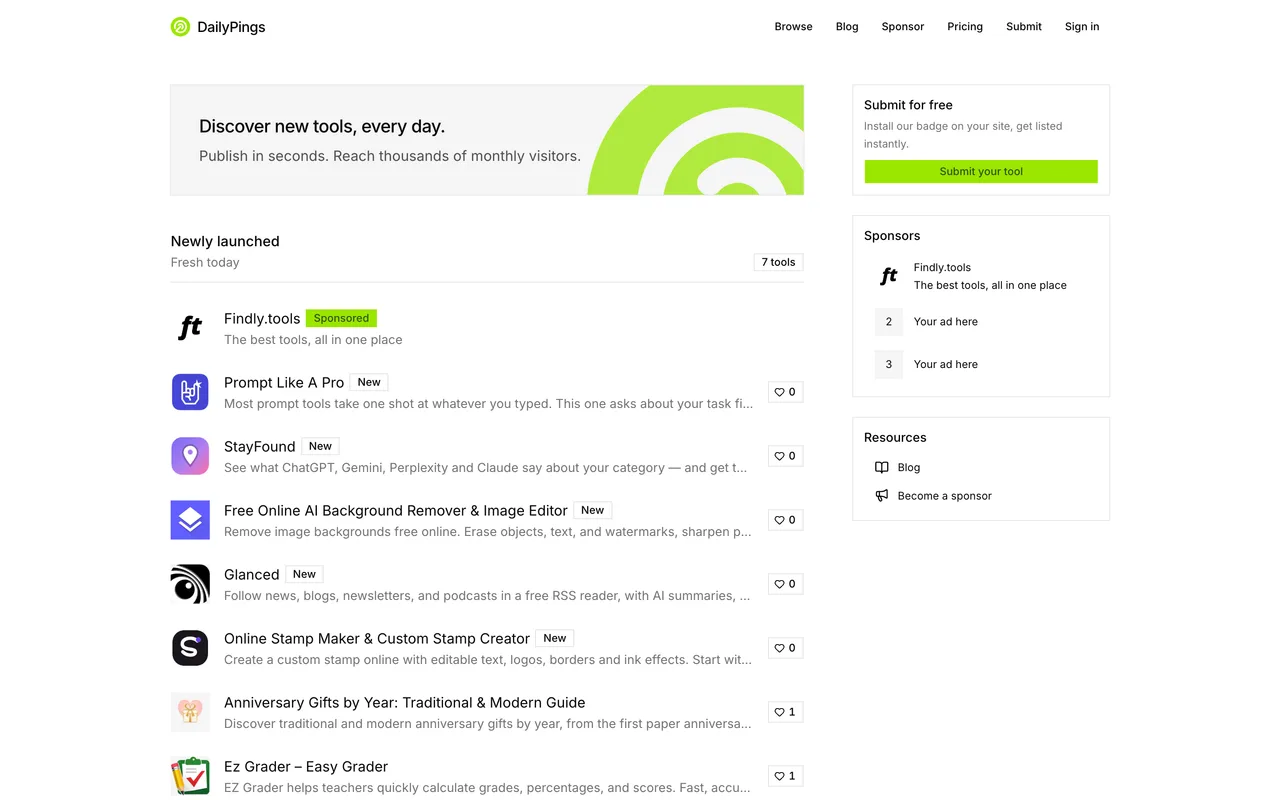The image size is (1280, 800).
Task: Open the Prompt Like A Pro app icon
Action: [190, 392]
